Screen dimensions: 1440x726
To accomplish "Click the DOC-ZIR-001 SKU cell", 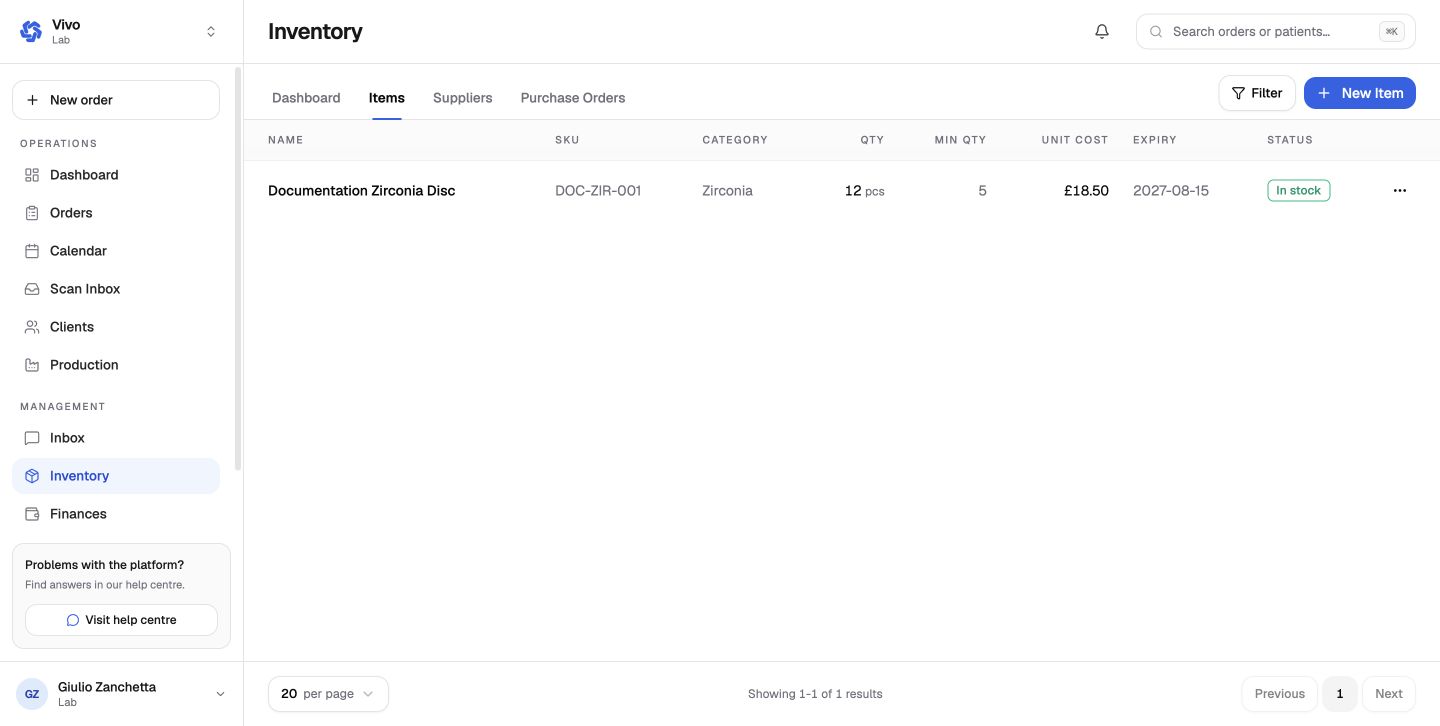I will (598, 191).
